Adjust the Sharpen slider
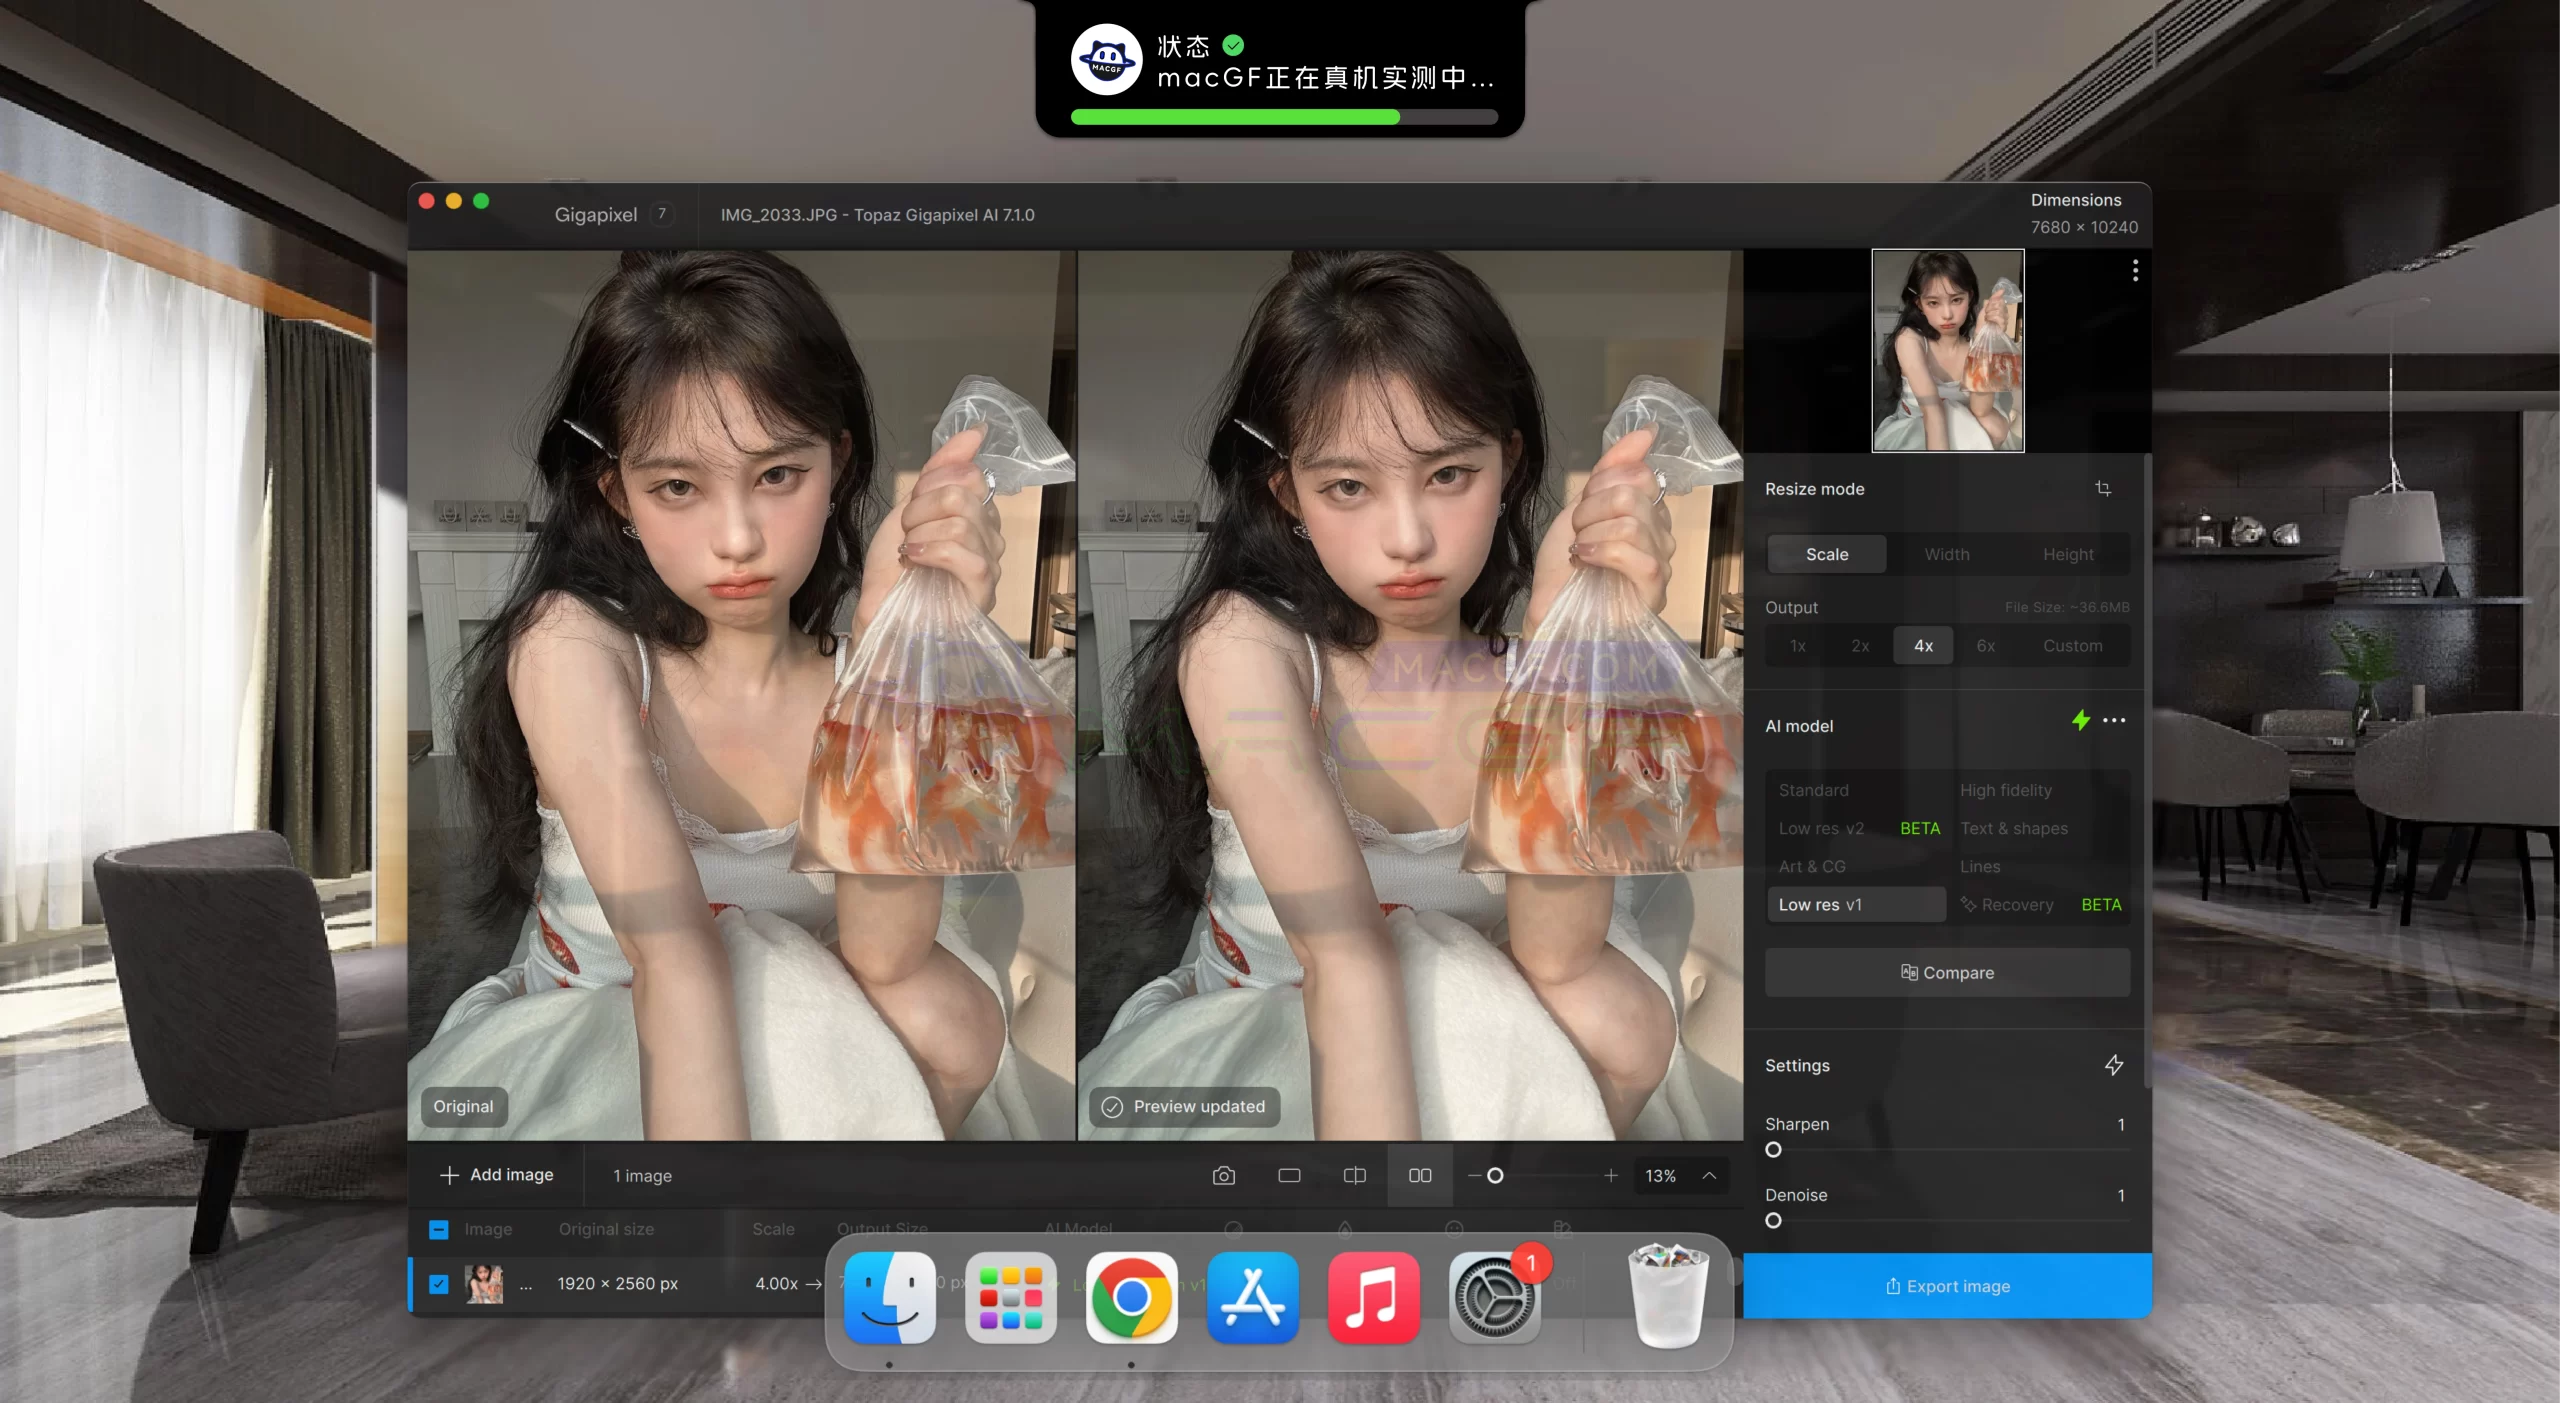This screenshot has height=1403, width=2560. coord(1775,1150)
